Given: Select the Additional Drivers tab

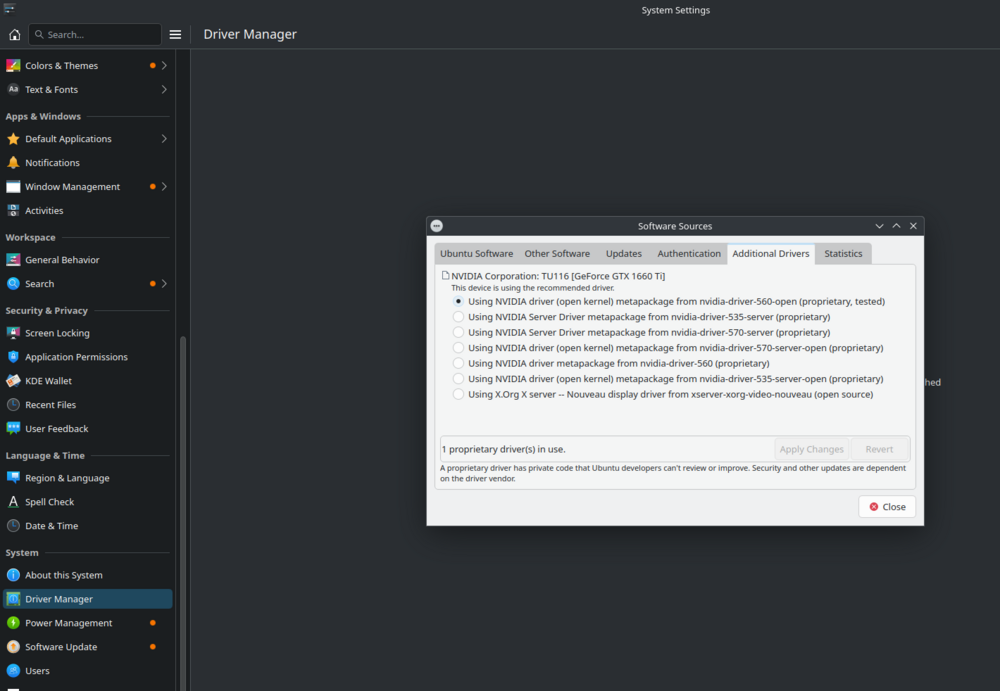Looking at the screenshot, I should pos(770,253).
